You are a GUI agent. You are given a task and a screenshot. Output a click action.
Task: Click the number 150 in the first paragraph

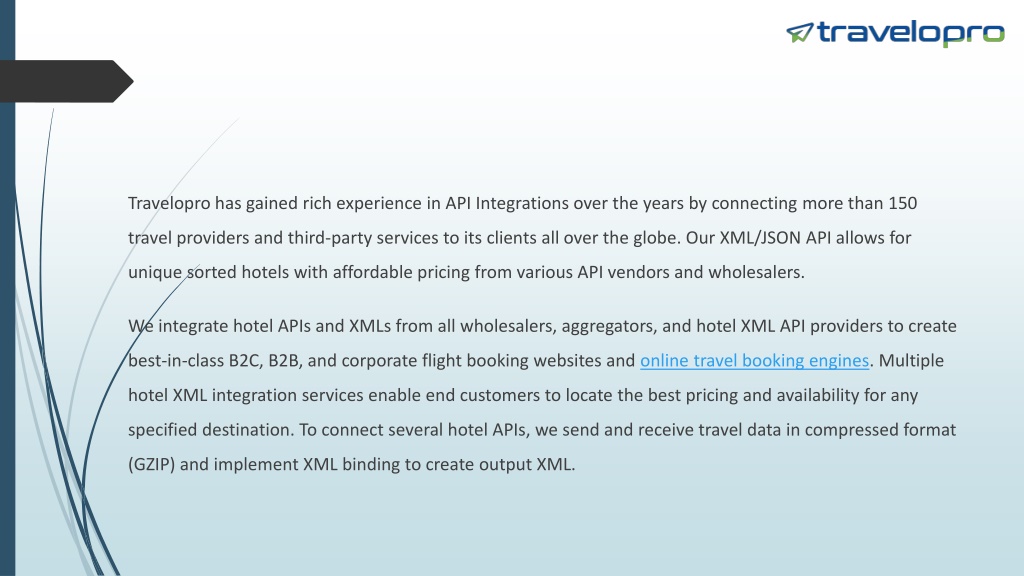(903, 203)
